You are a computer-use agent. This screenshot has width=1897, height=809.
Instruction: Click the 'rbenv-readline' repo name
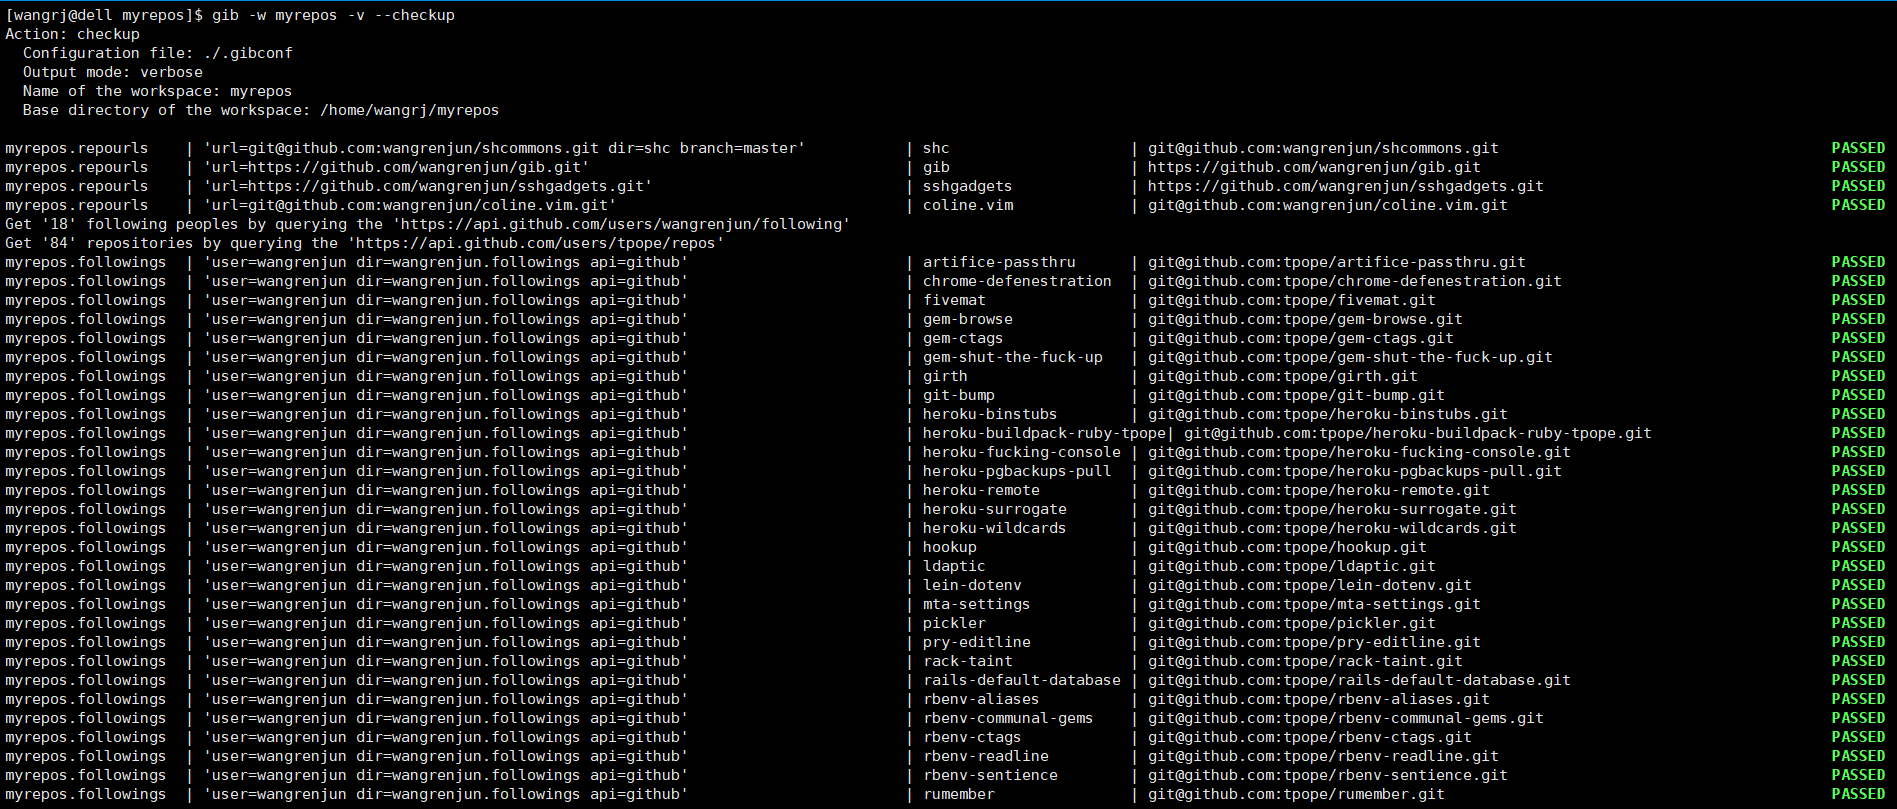pyautogui.click(x=986, y=756)
